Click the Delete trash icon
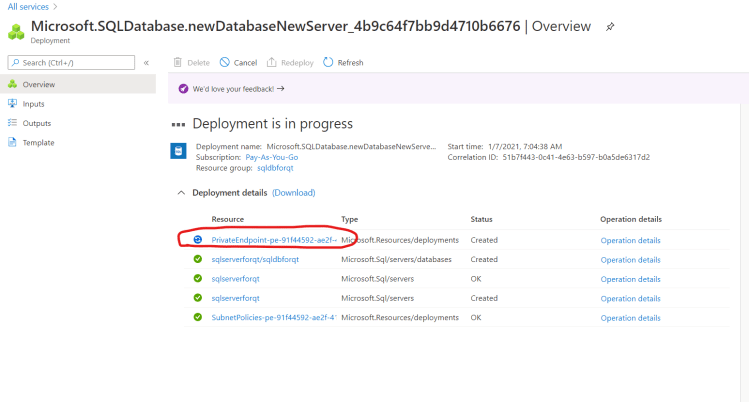Viewport: 749px width, 402px height. tap(178, 62)
